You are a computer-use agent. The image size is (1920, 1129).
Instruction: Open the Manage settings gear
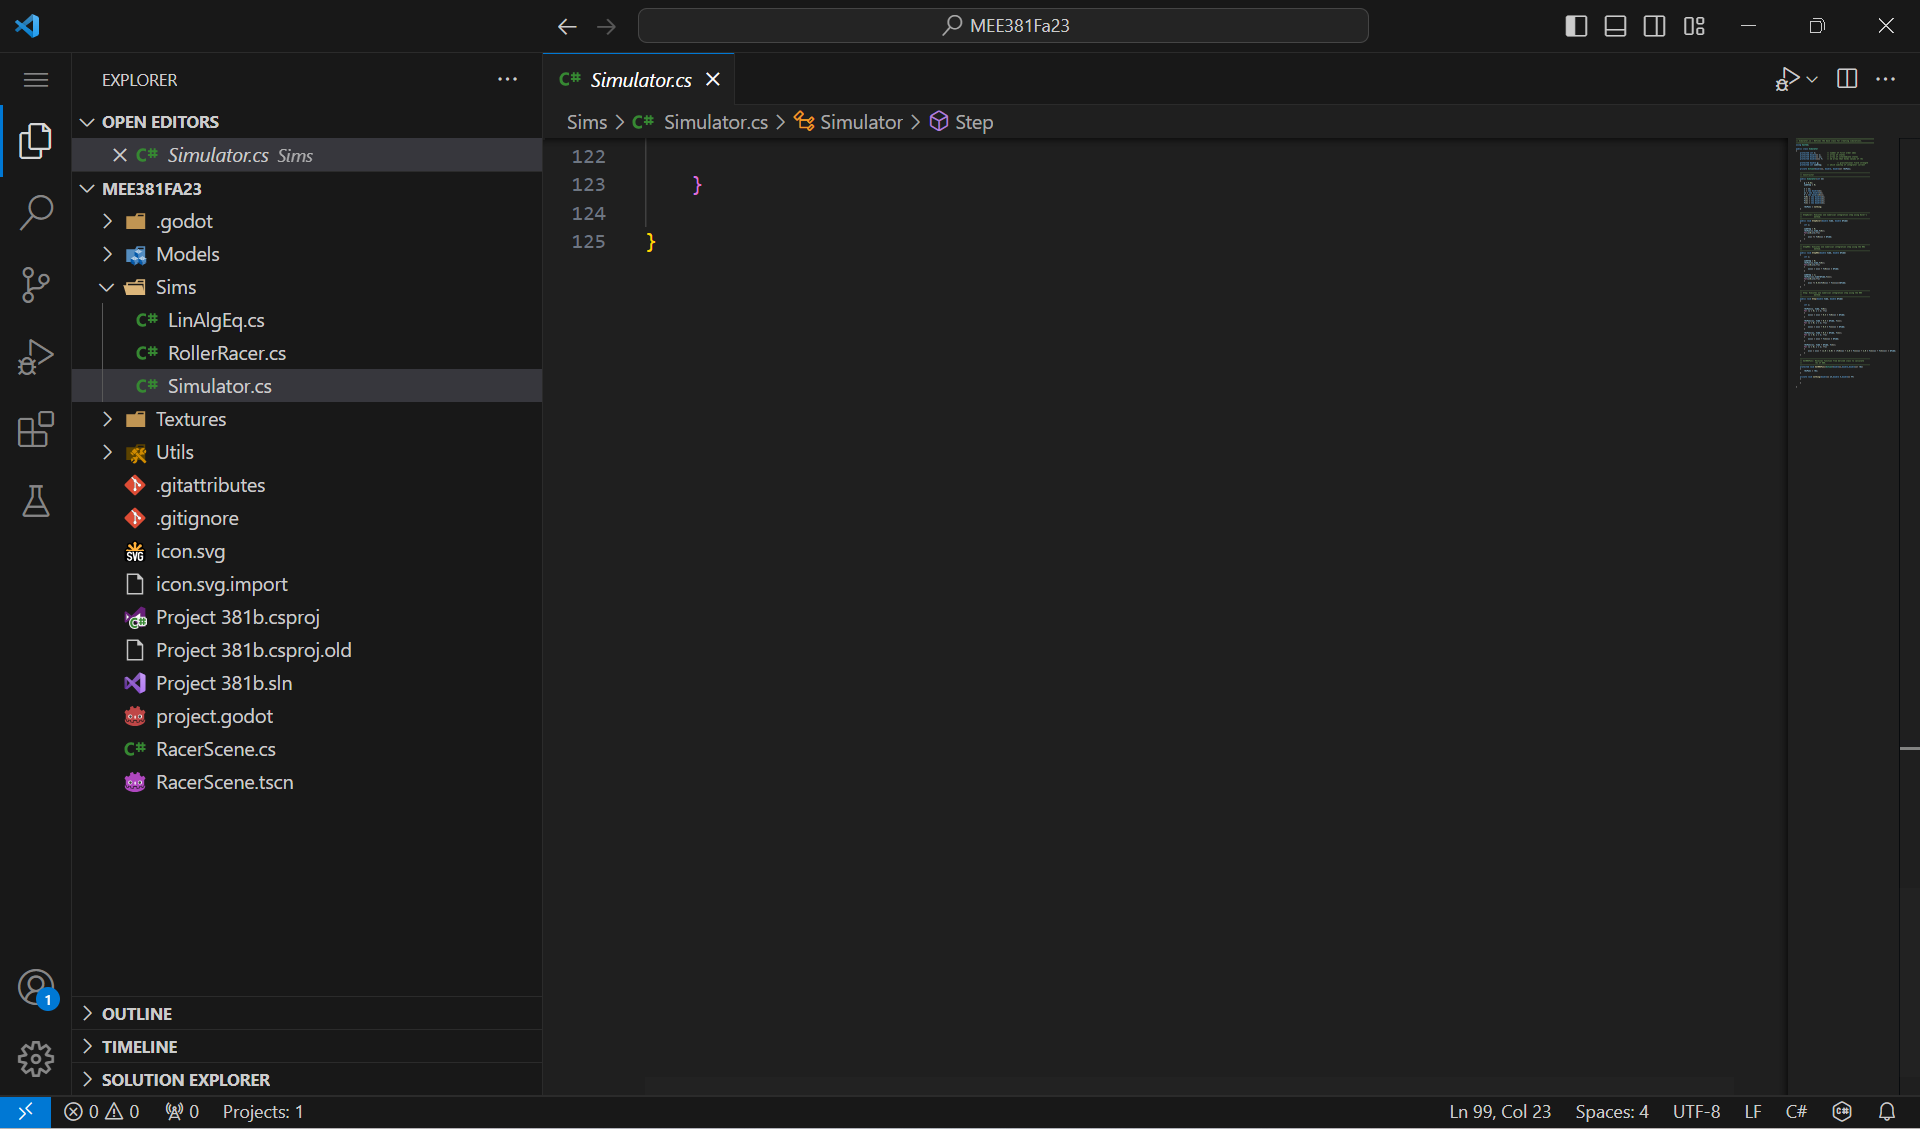point(36,1059)
